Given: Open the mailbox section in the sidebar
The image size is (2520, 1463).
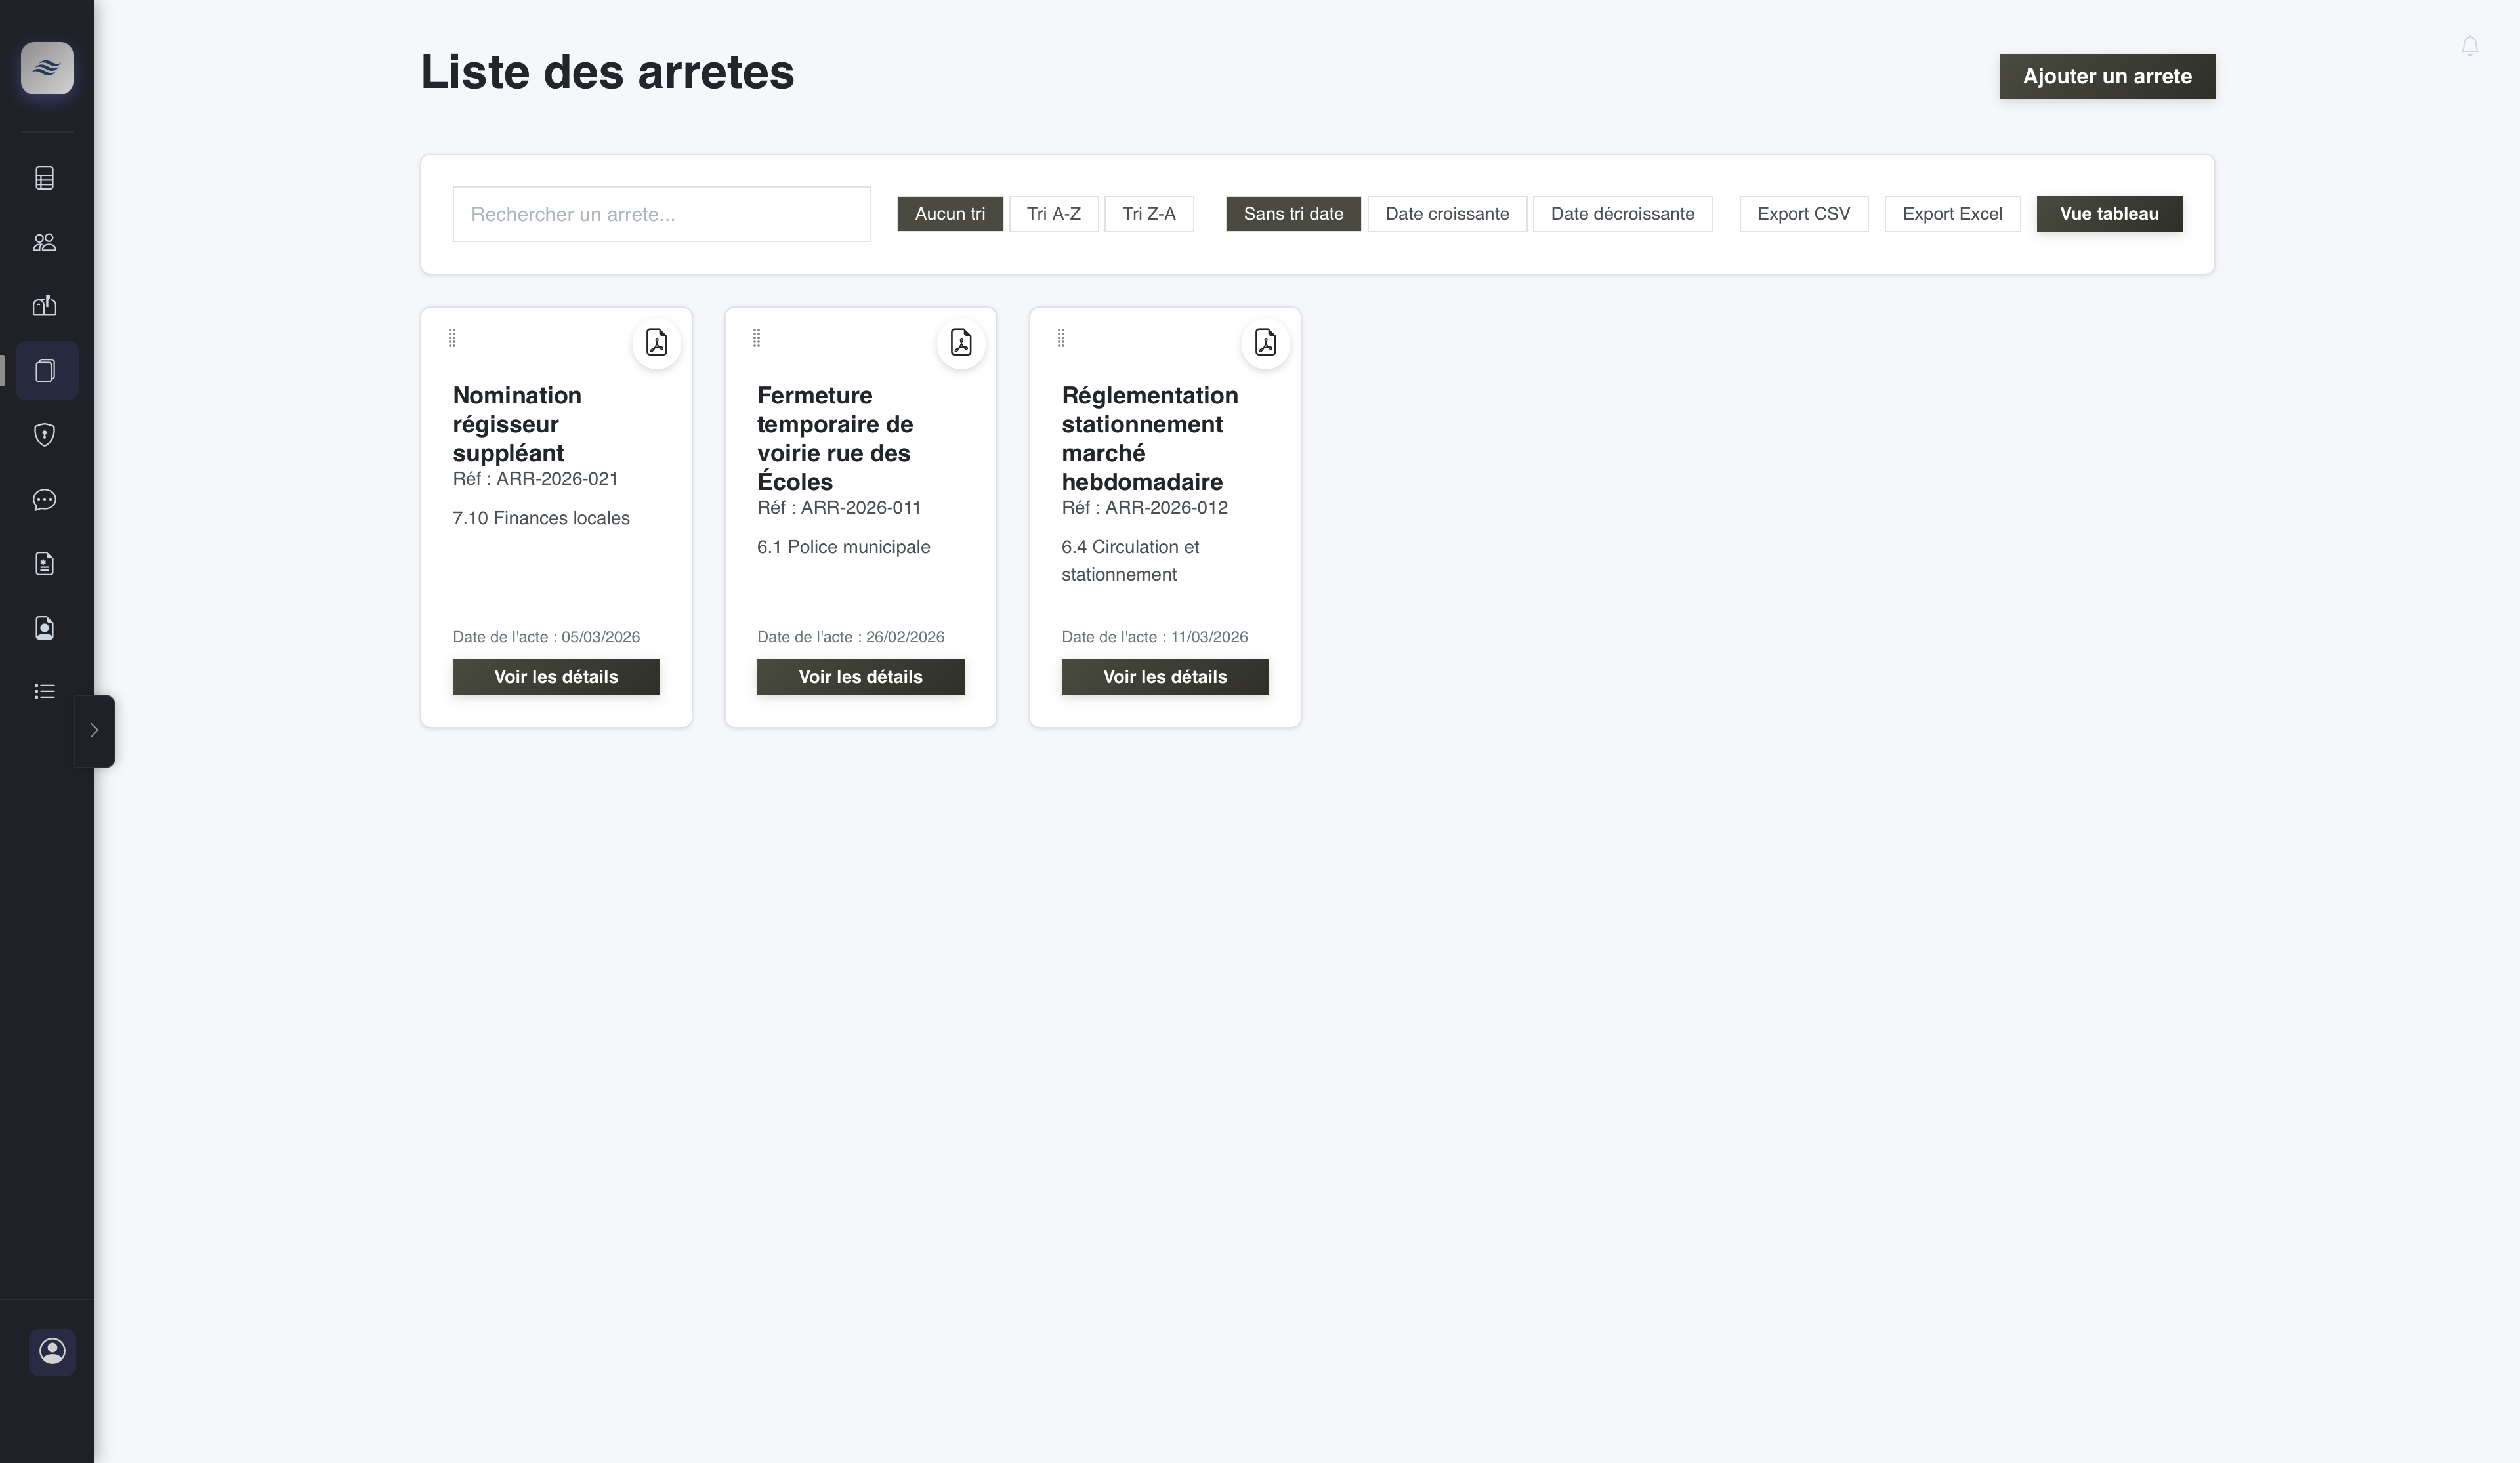Looking at the screenshot, I should [x=45, y=305].
